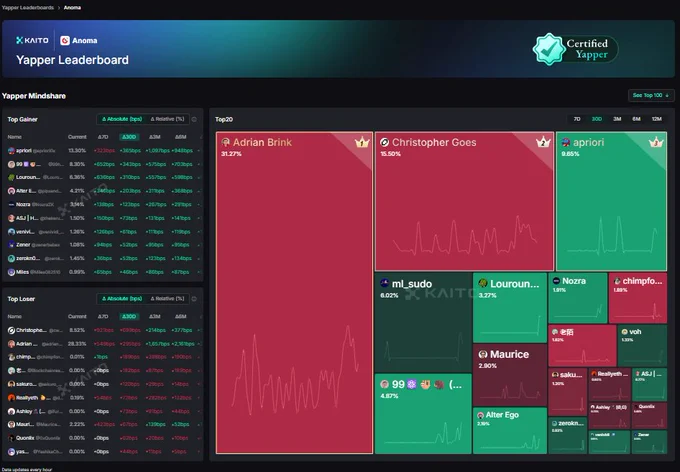Select the 12M timeframe tab in Top20

(657, 119)
